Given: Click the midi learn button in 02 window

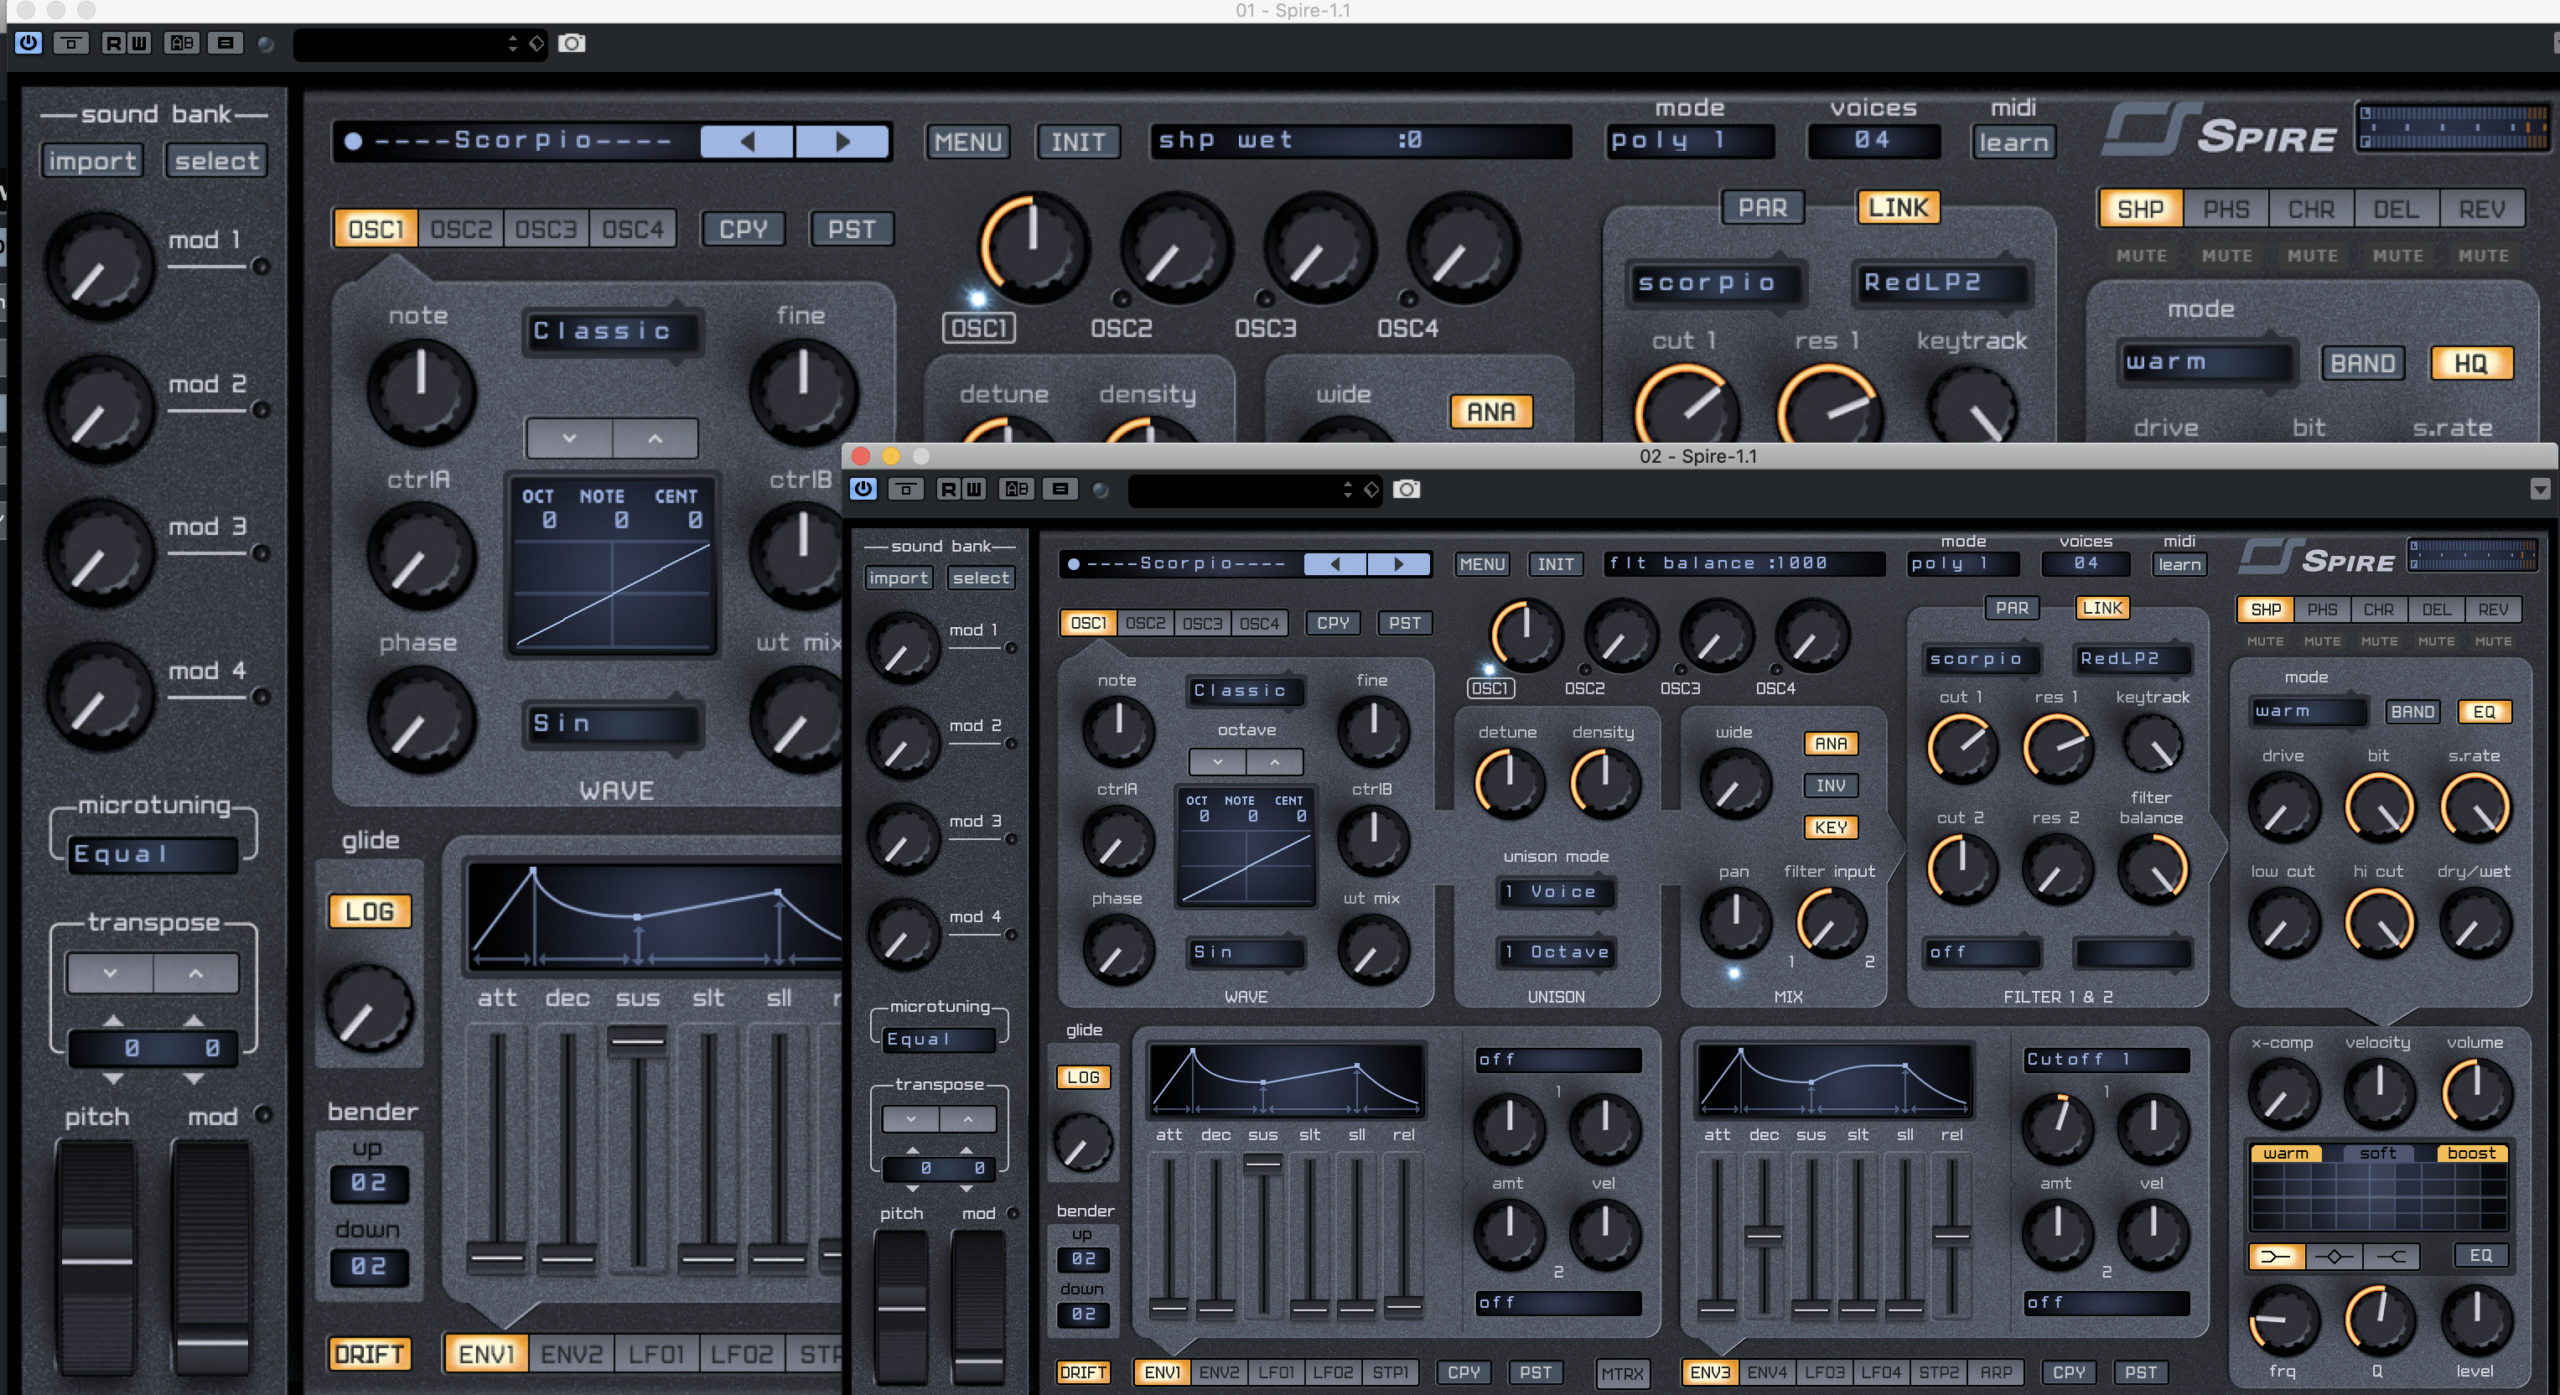Looking at the screenshot, I should (x=2179, y=564).
